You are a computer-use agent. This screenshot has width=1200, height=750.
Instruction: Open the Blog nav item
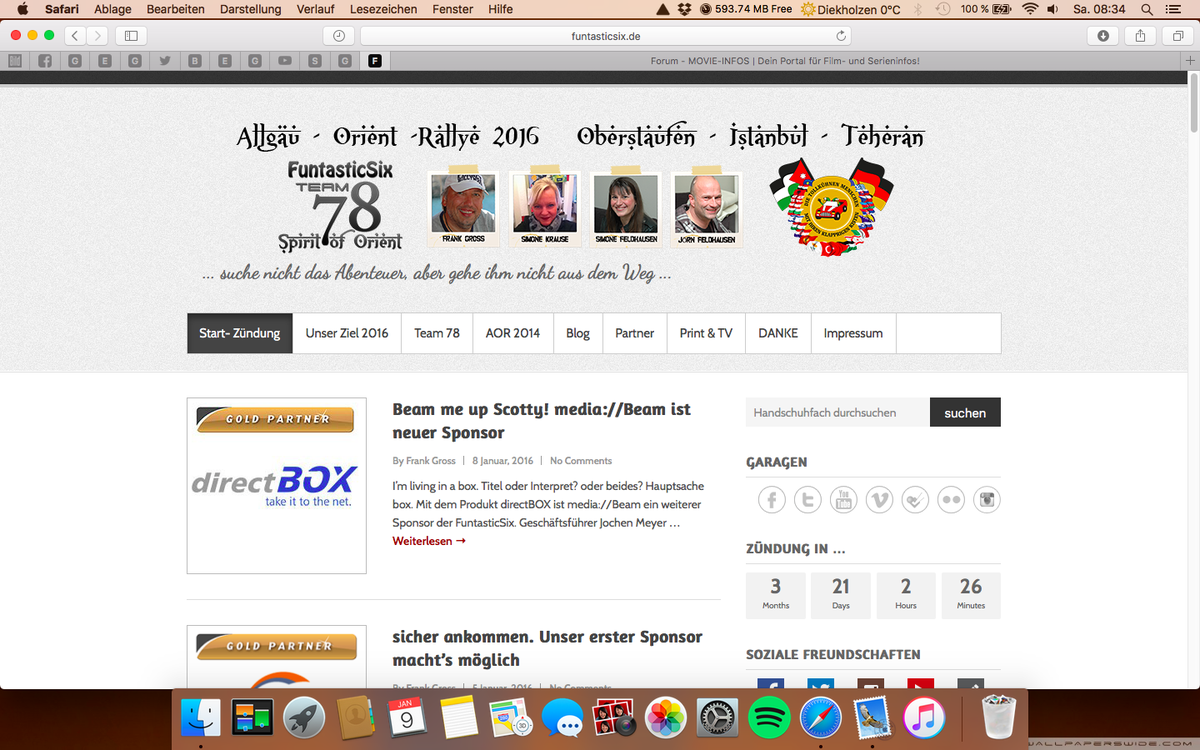point(578,333)
